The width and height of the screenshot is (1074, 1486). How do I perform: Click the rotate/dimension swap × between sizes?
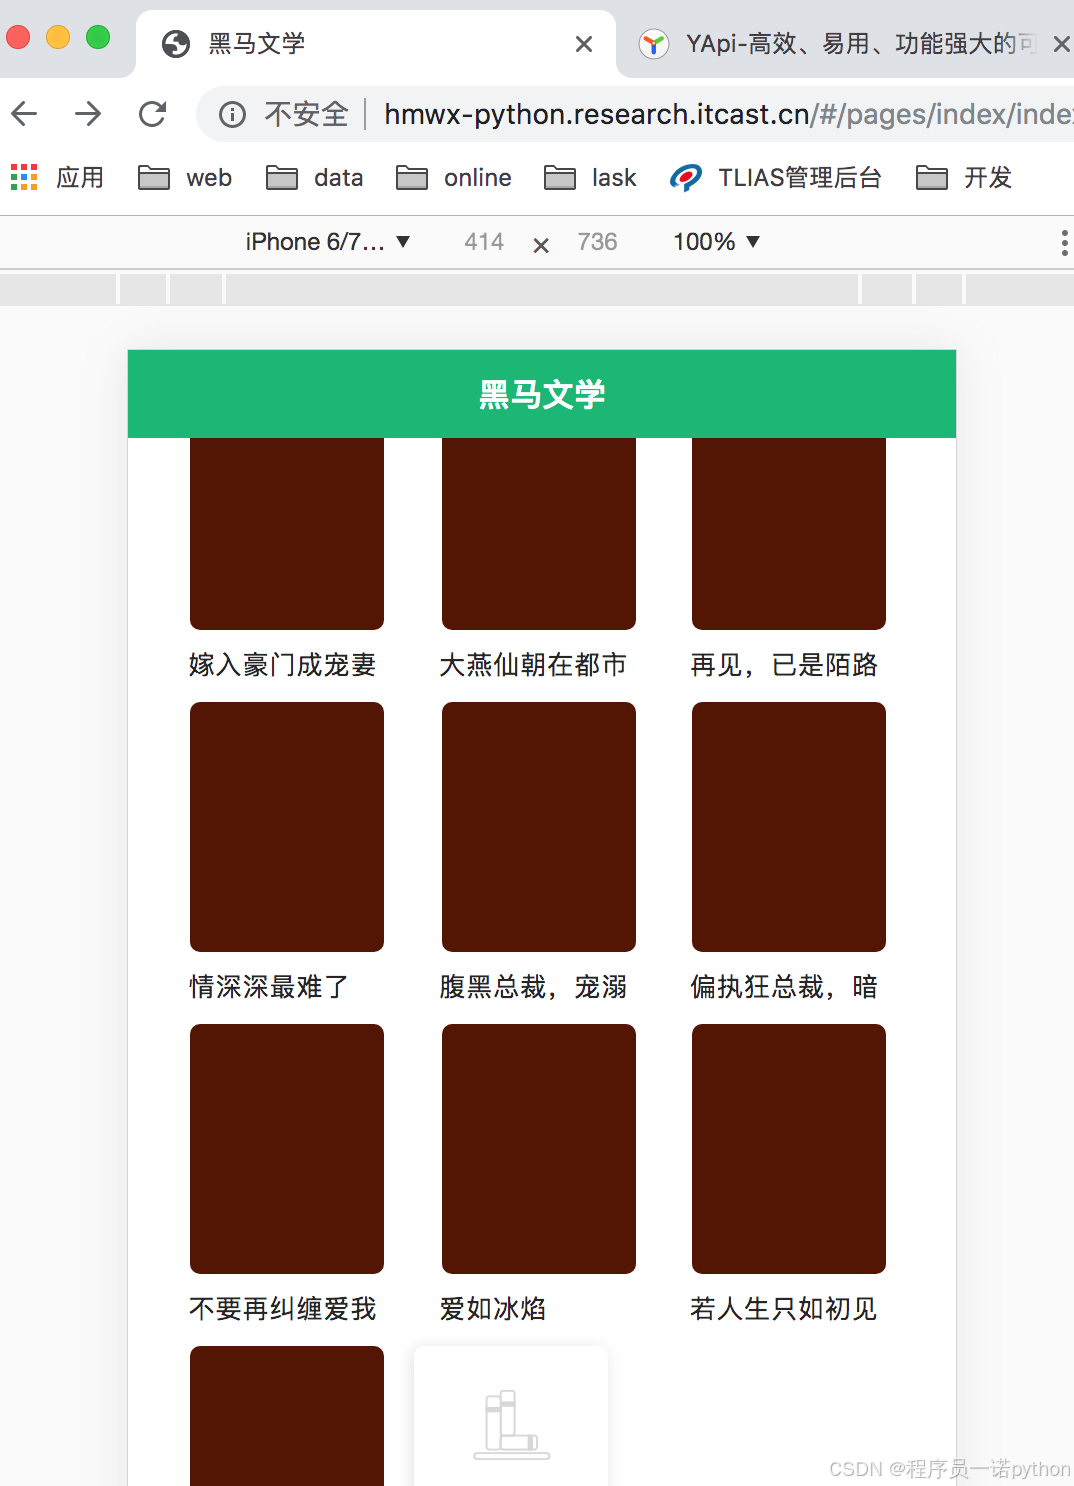pos(541,245)
